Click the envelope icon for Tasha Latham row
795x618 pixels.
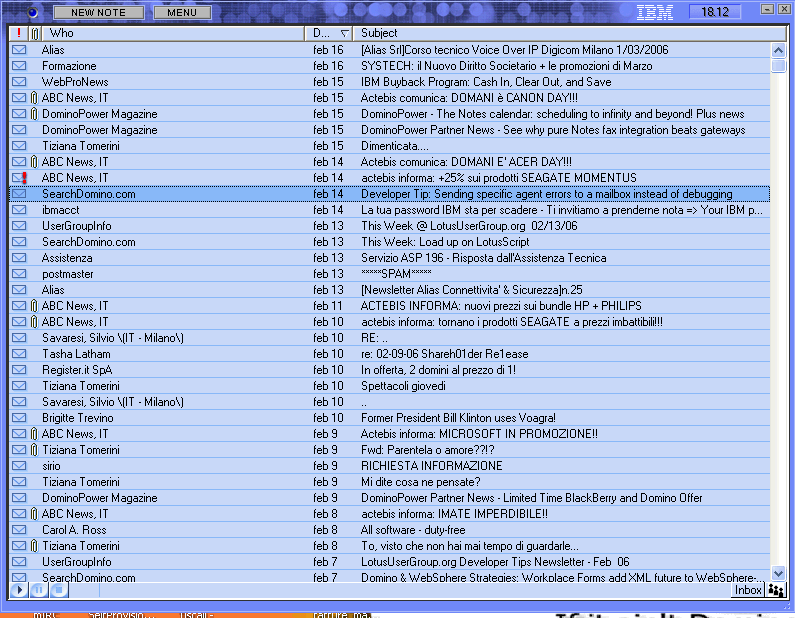tap(19, 354)
